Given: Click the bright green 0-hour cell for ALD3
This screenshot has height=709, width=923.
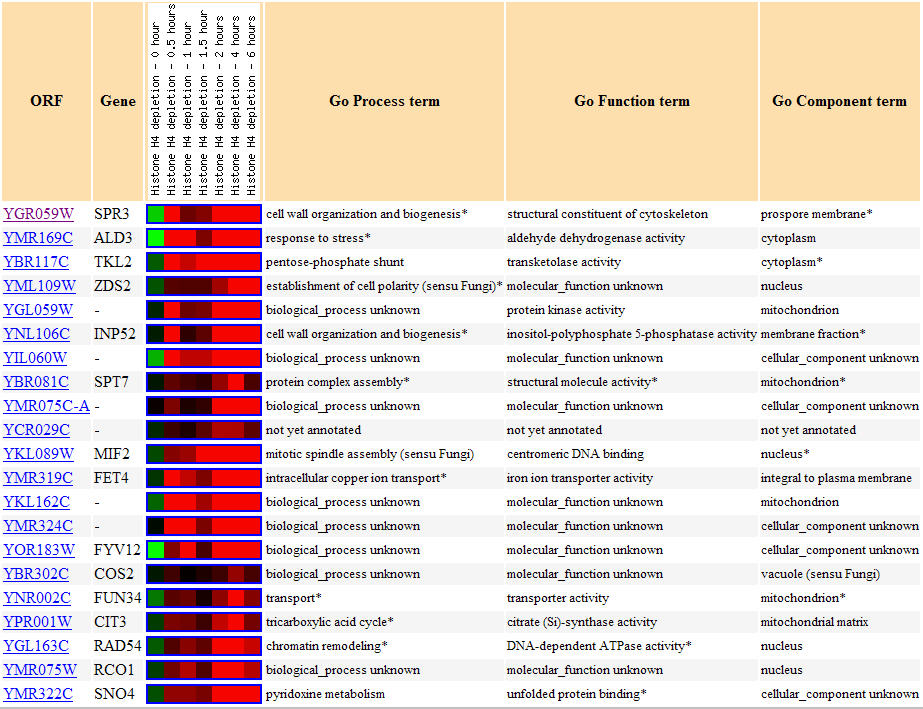Looking at the screenshot, I should pos(155,238).
